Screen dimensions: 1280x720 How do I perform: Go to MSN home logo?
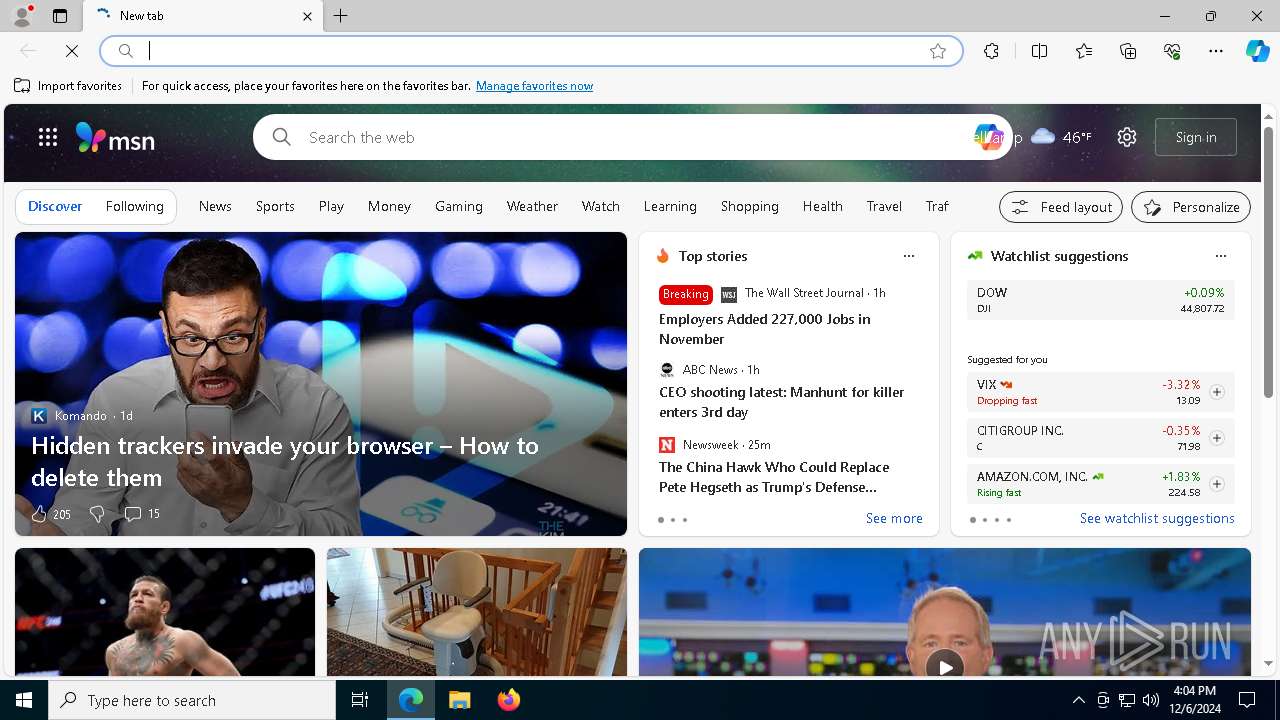pos(115,138)
